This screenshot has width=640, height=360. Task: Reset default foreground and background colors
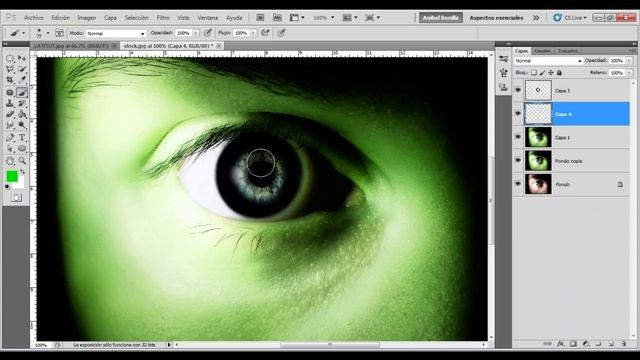7,187
